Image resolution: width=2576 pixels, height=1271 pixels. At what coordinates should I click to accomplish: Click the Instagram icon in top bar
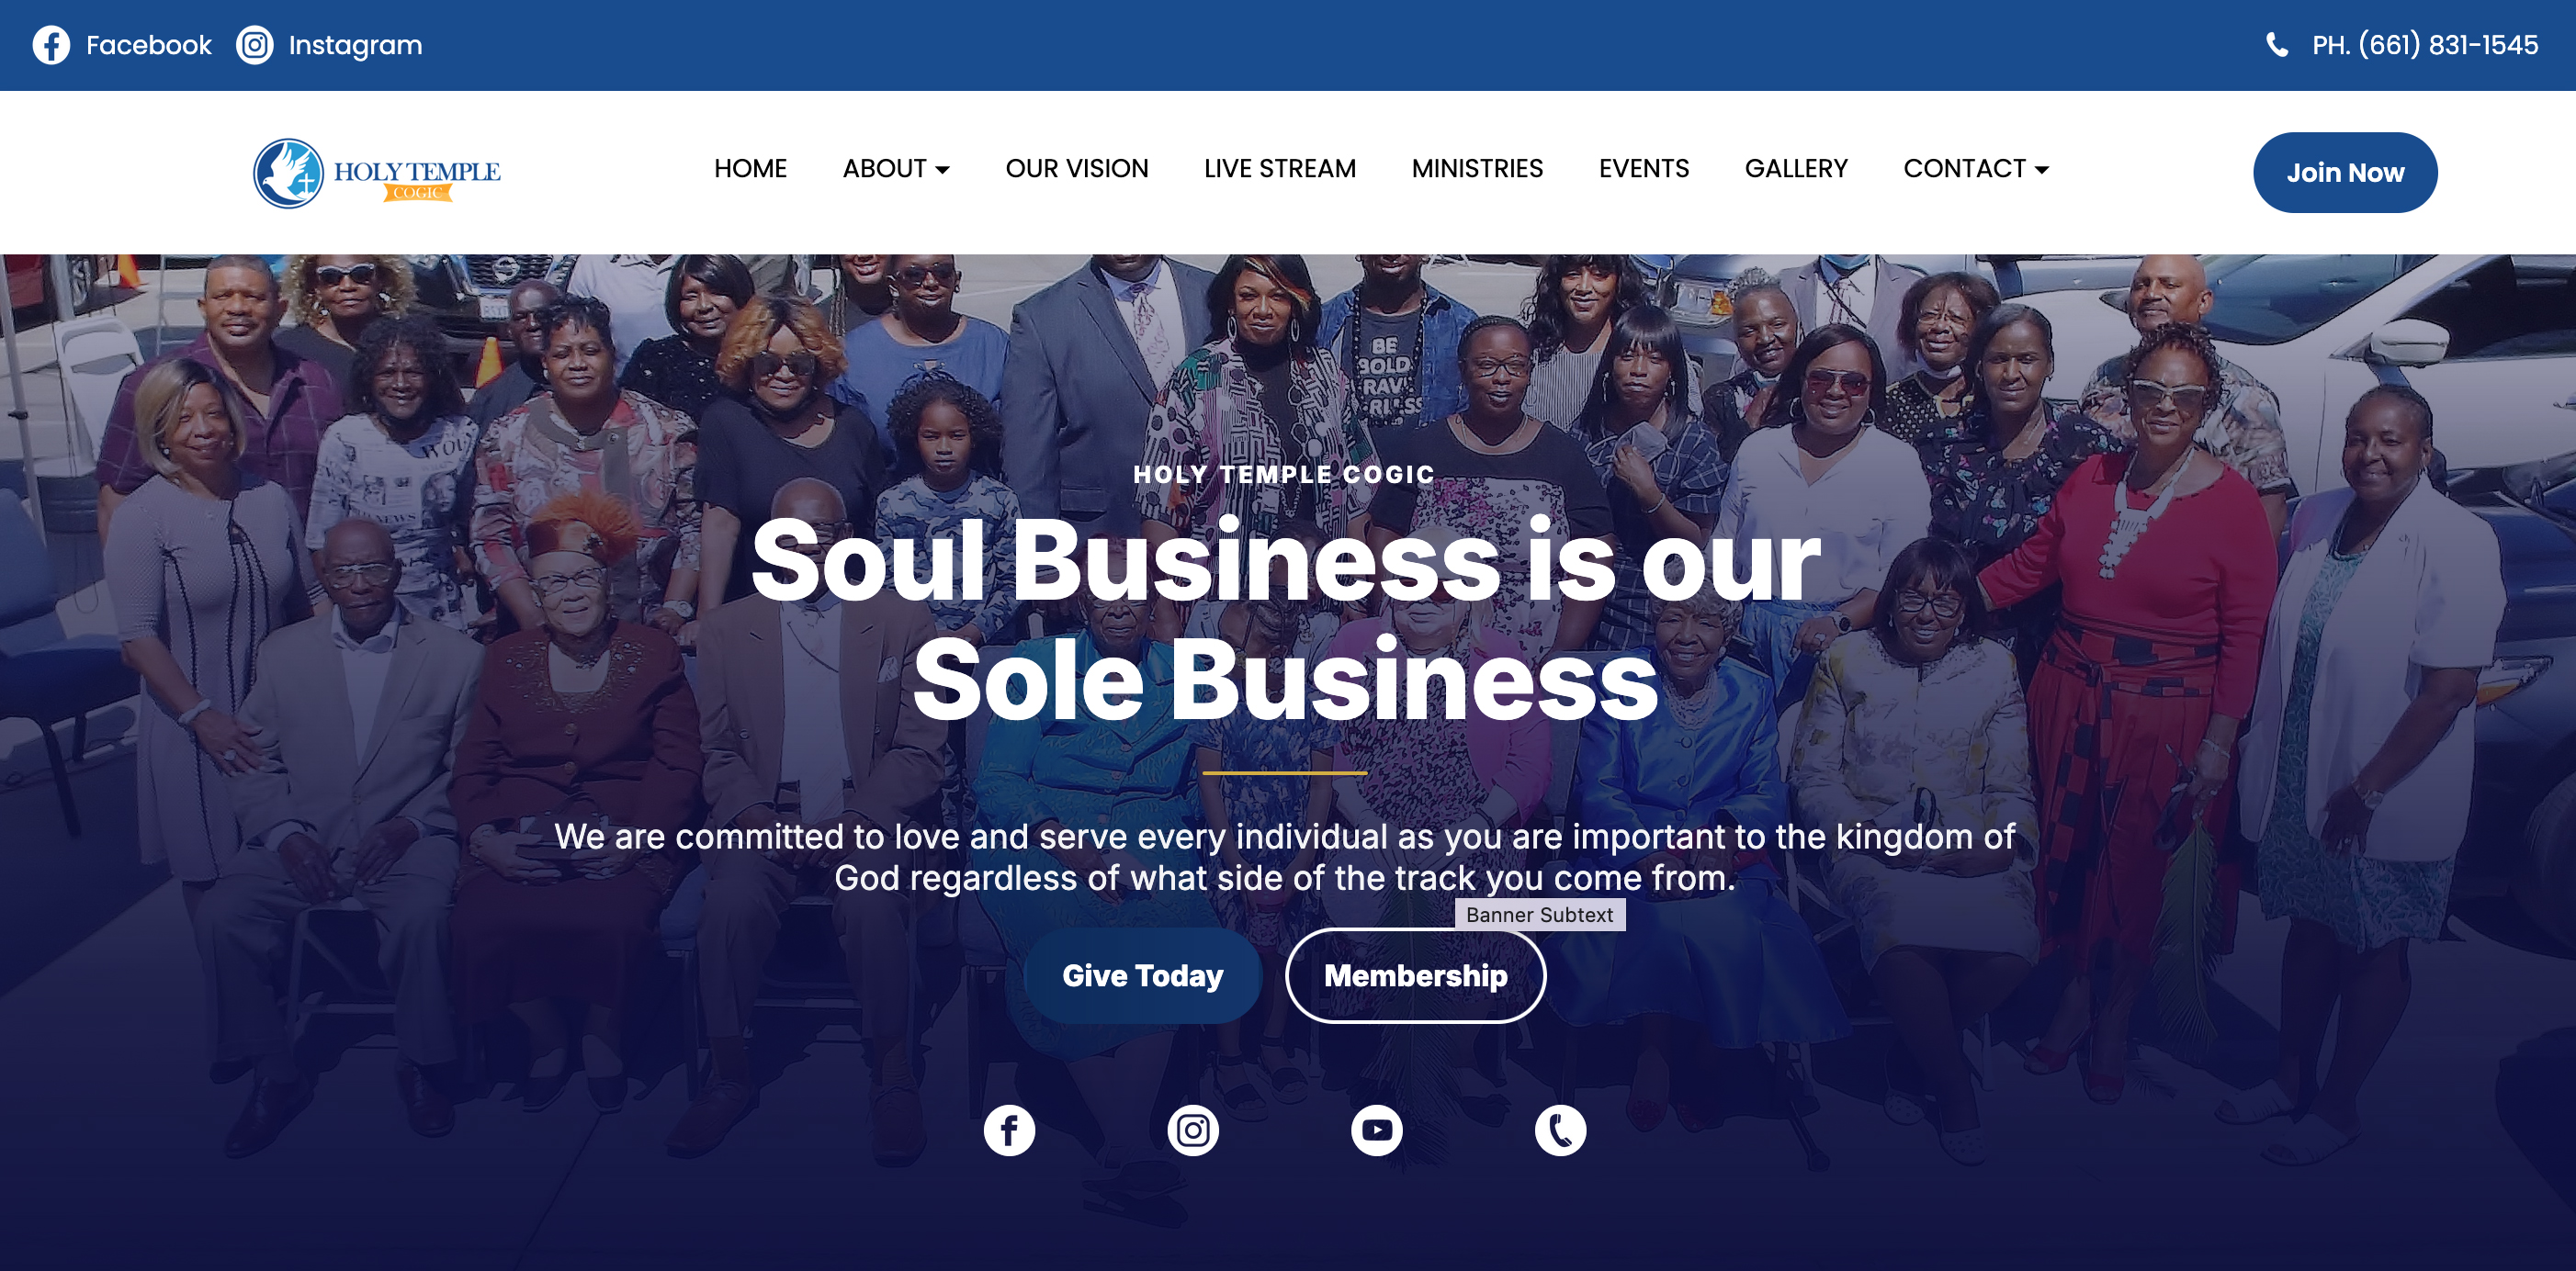[x=255, y=45]
